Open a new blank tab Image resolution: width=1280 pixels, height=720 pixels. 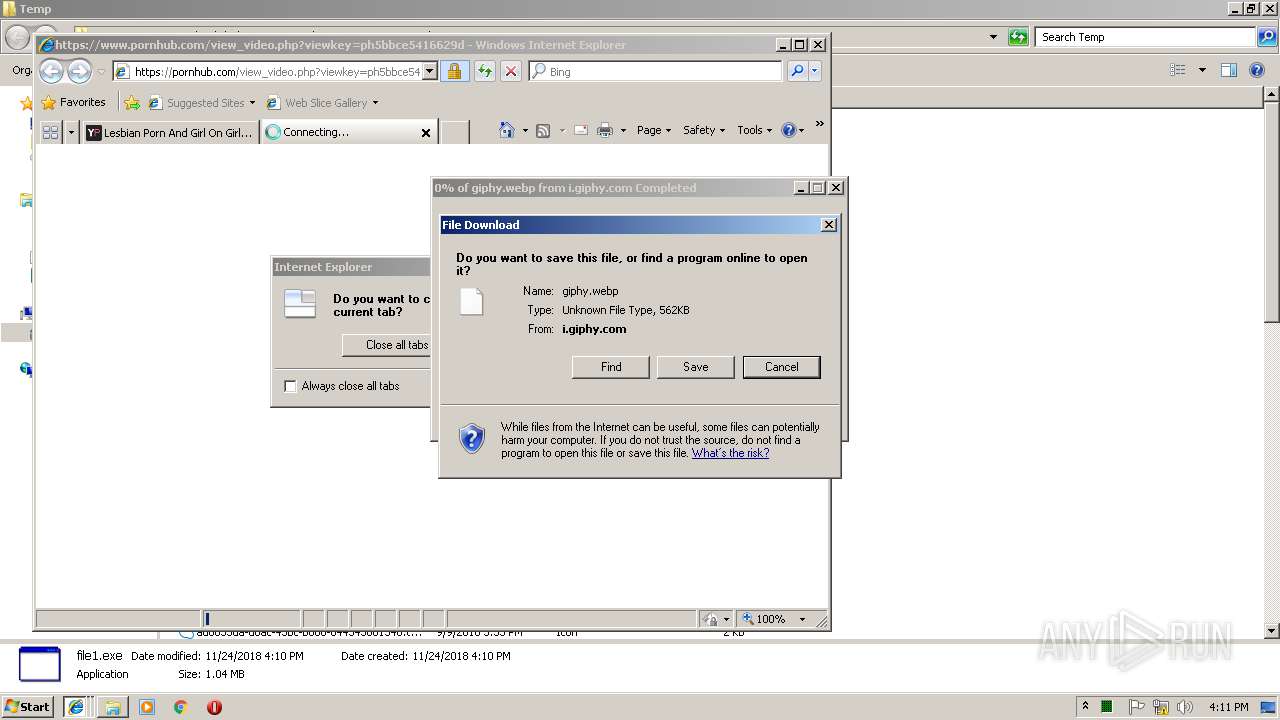click(454, 132)
